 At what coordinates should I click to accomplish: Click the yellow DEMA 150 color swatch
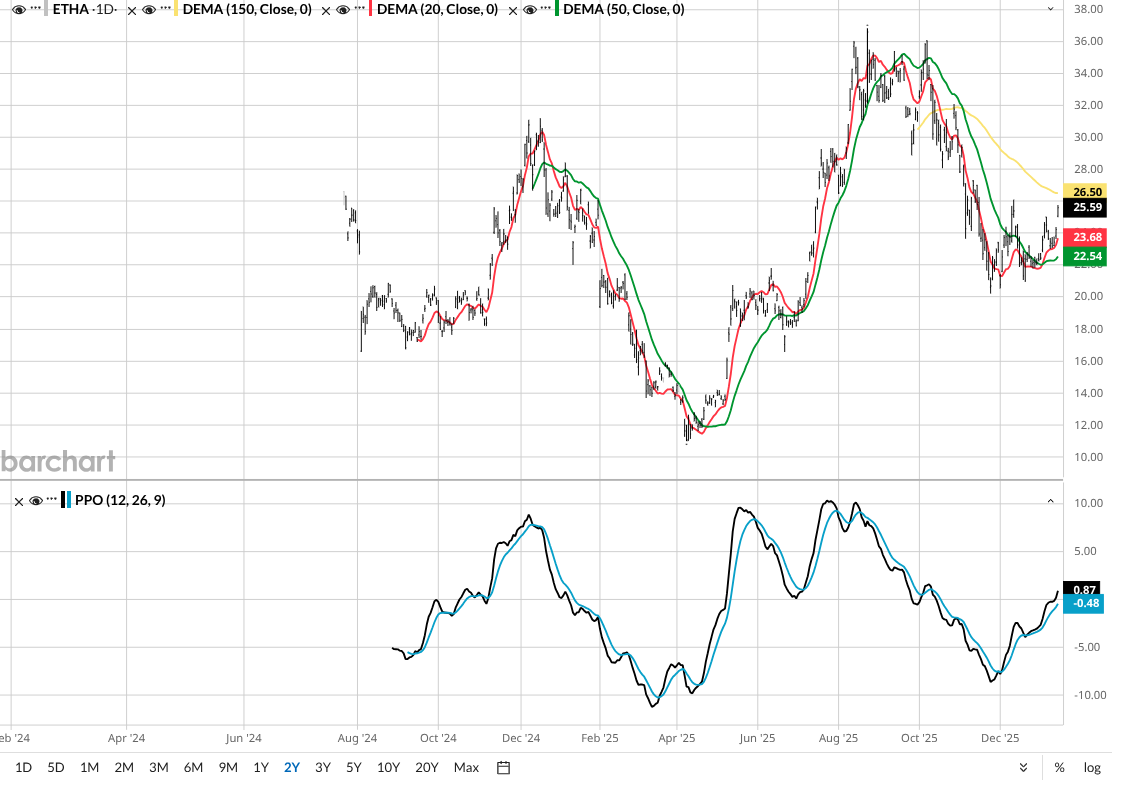pos(177,9)
